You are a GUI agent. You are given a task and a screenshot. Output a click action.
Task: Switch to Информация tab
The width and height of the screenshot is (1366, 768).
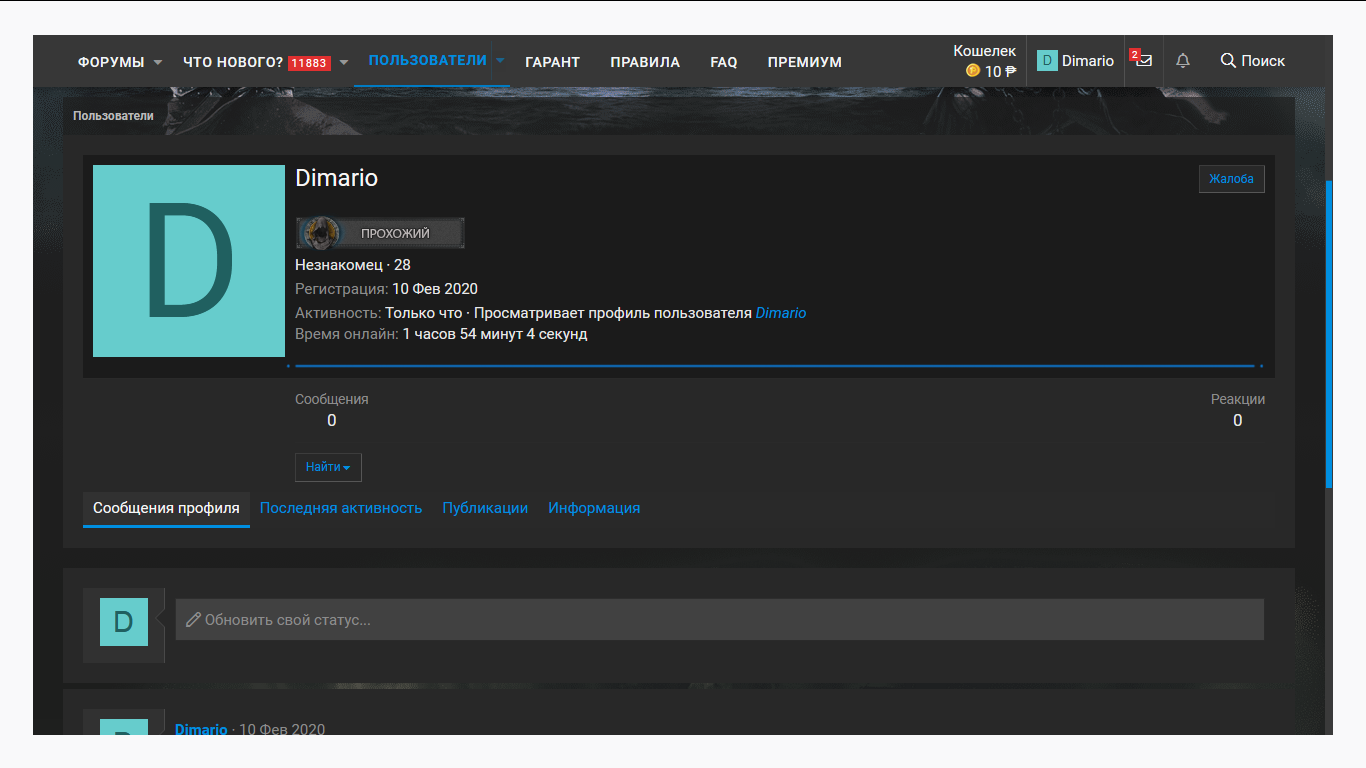[x=594, y=508]
